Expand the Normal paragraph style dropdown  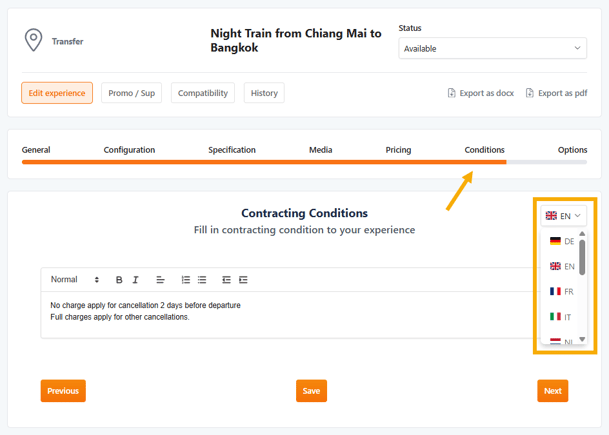75,280
